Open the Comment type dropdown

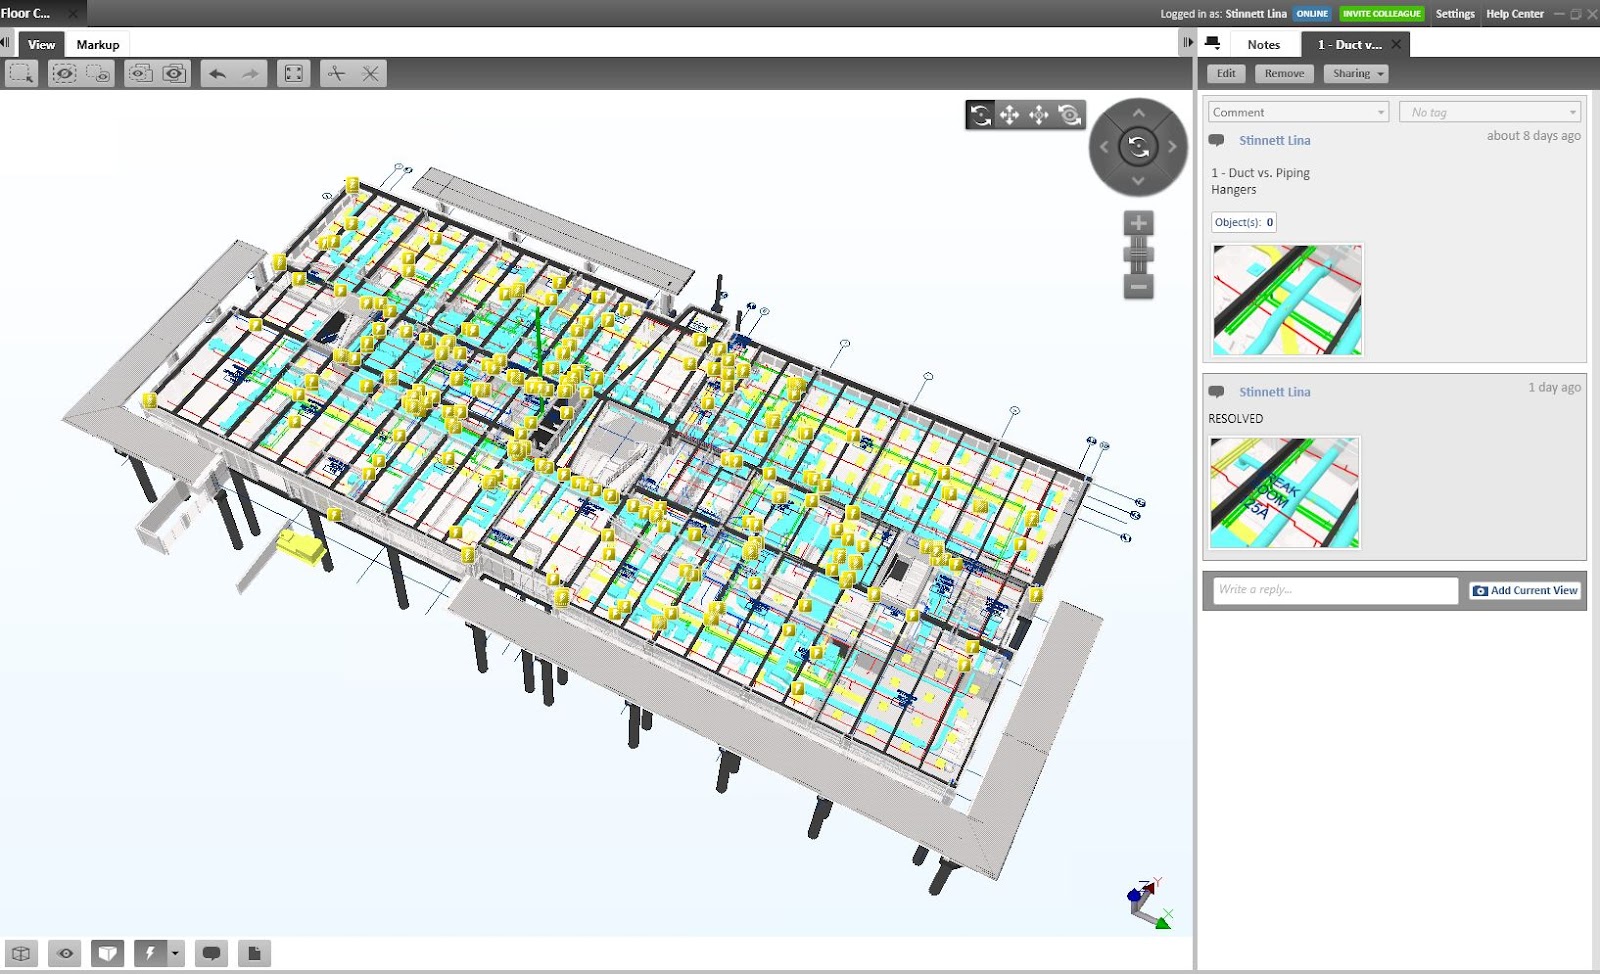[x=1298, y=112]
